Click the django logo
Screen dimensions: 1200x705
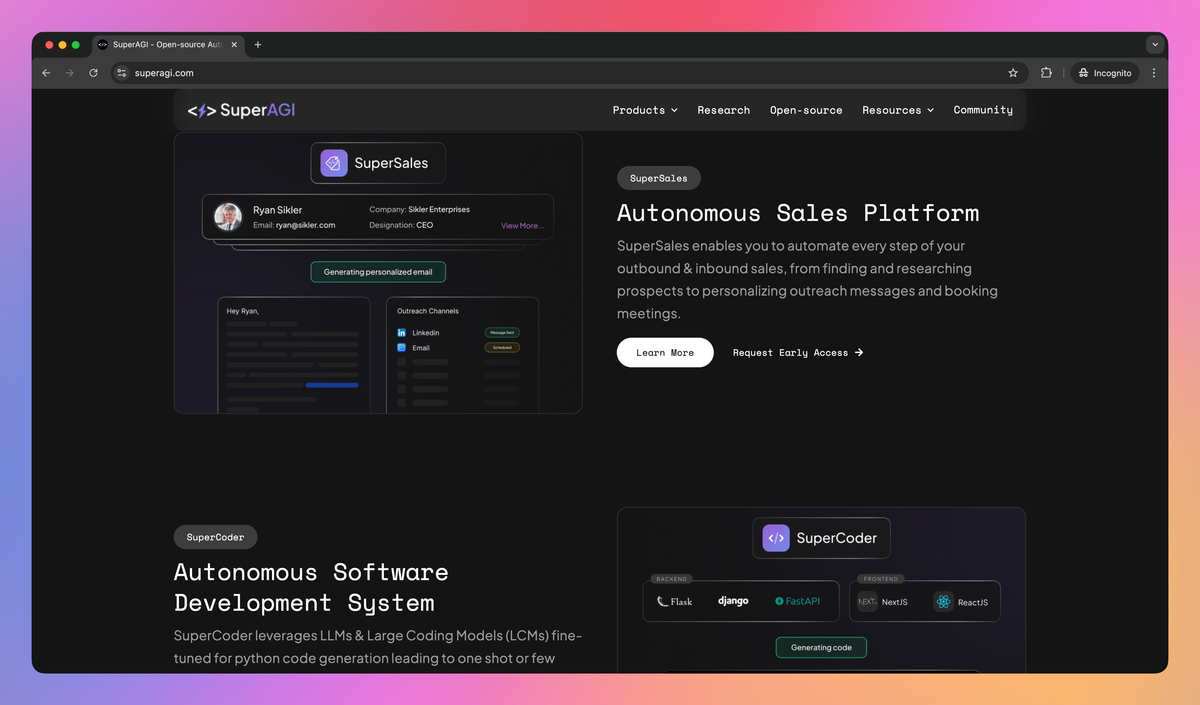733,601
